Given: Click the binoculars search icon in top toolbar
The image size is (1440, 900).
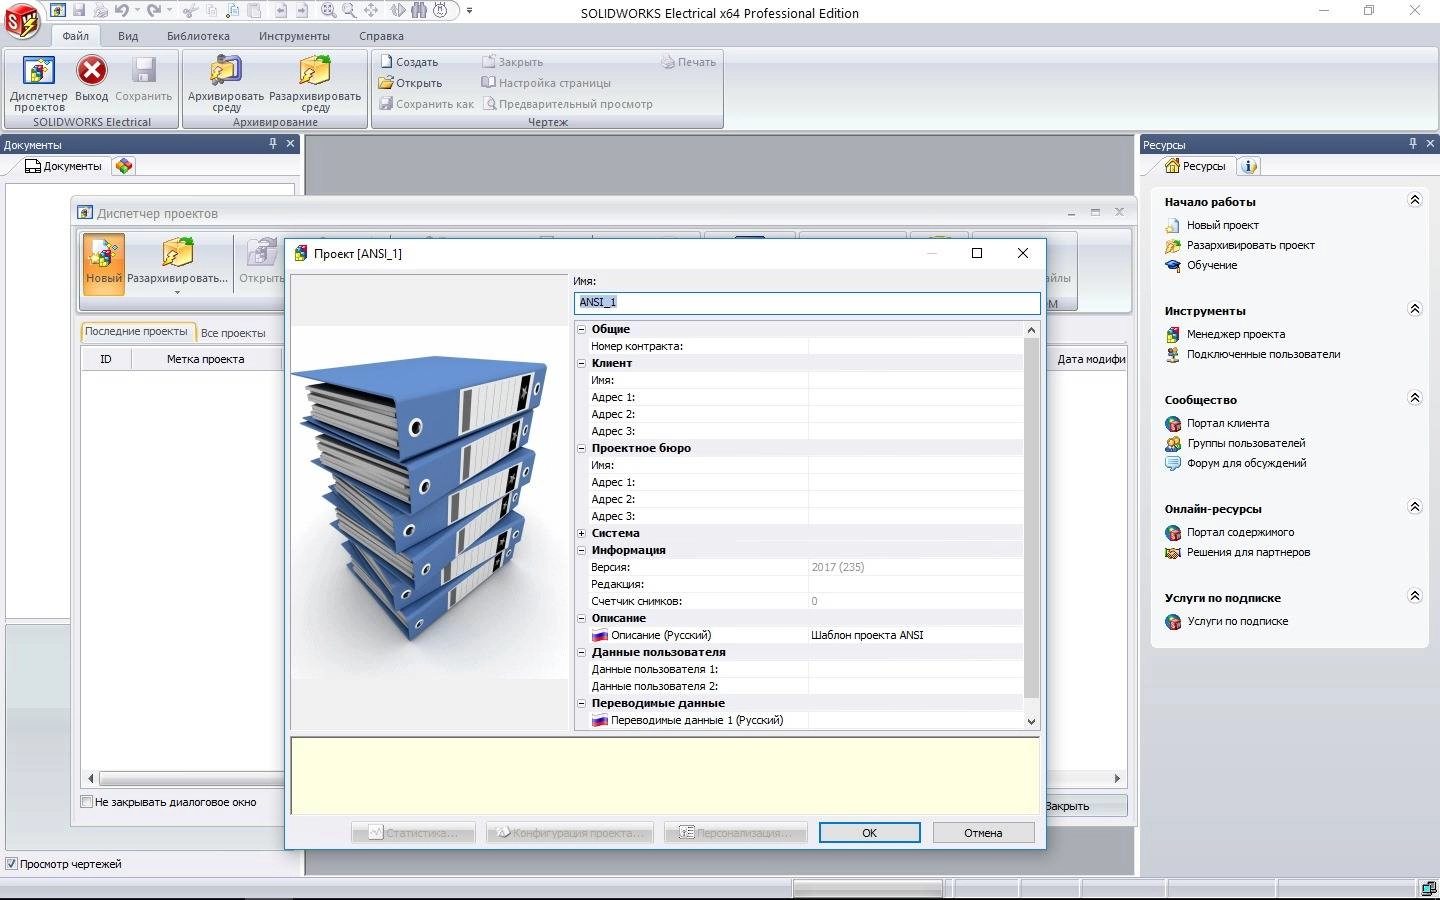Looking at the screenshot, I should (x=419, y=11).
